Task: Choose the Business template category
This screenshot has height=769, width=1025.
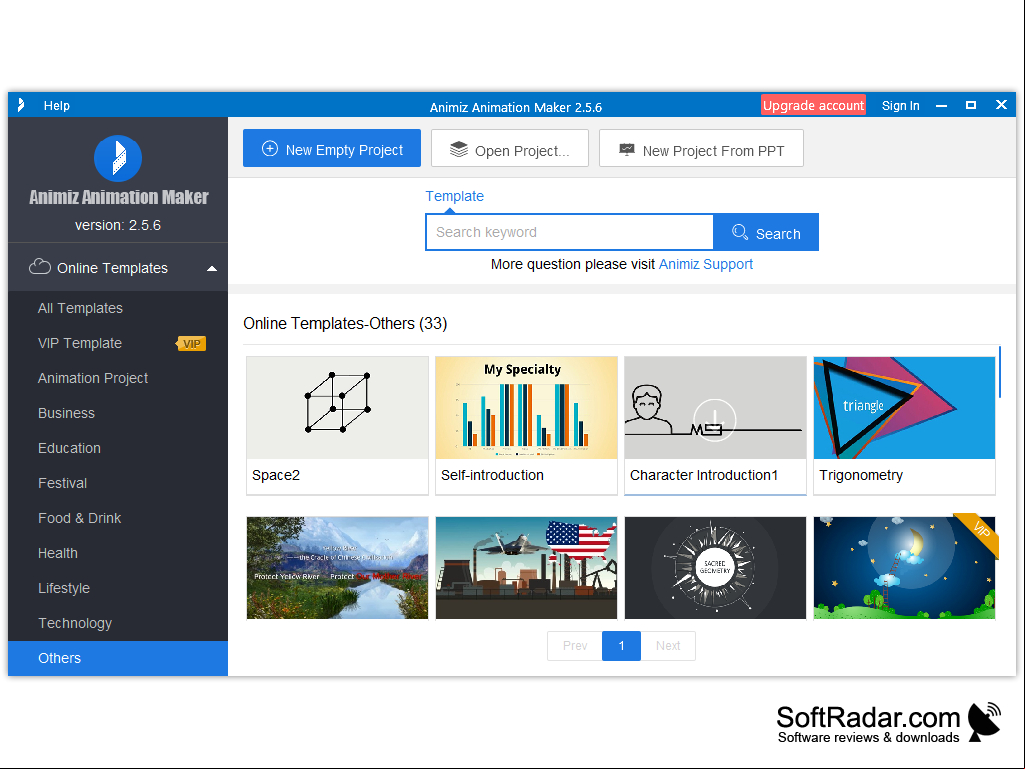Action: pos(118,413)
